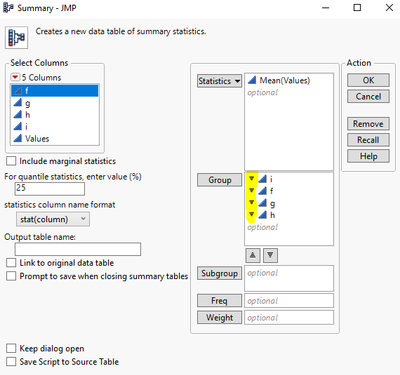
Task: Click the Group button
Action: click(x=219, y=180)
